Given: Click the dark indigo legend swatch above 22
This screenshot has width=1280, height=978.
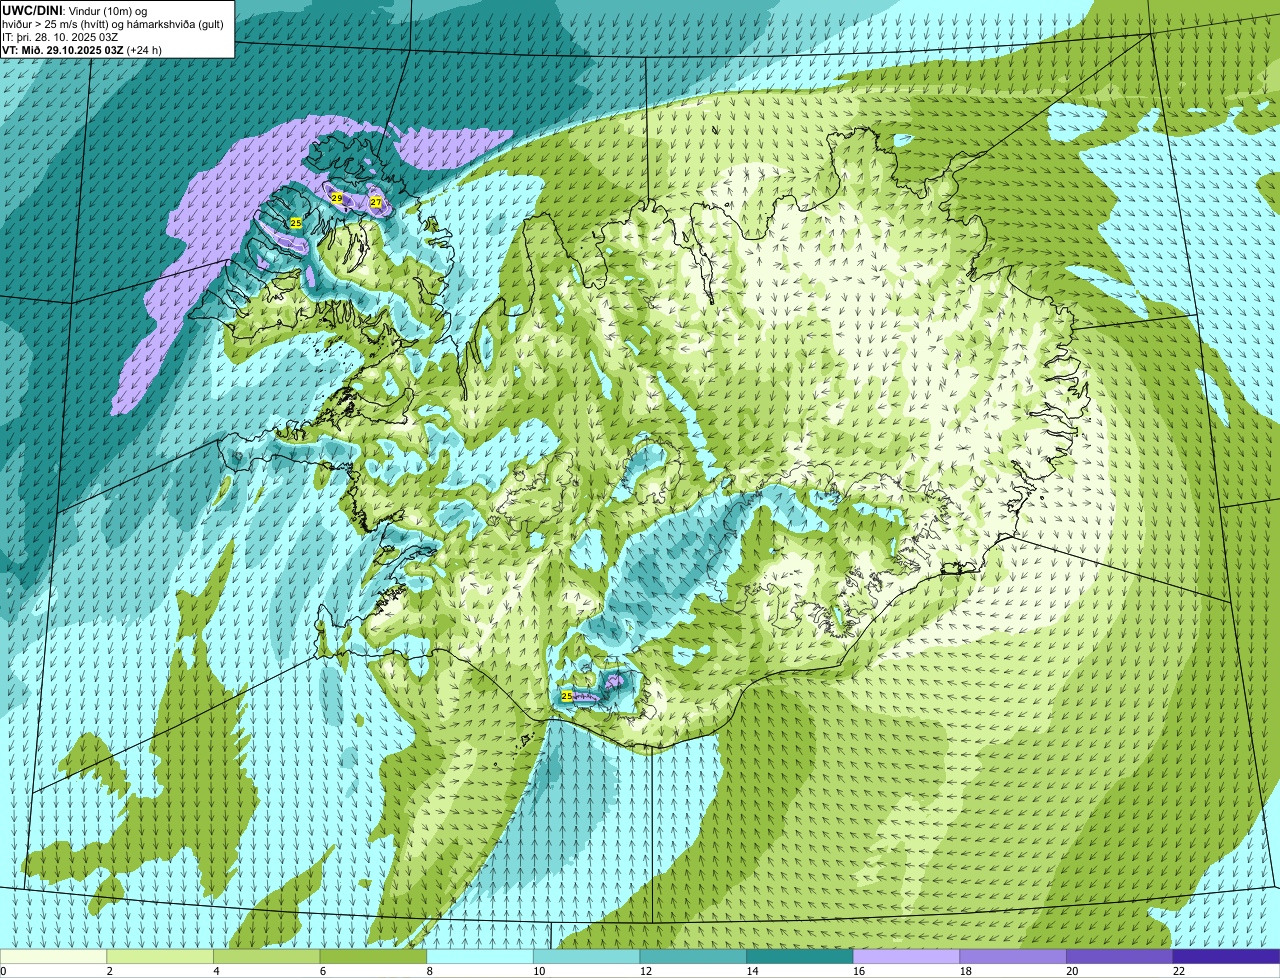Looking at the screenshot, I should [x=1226, y=956].
